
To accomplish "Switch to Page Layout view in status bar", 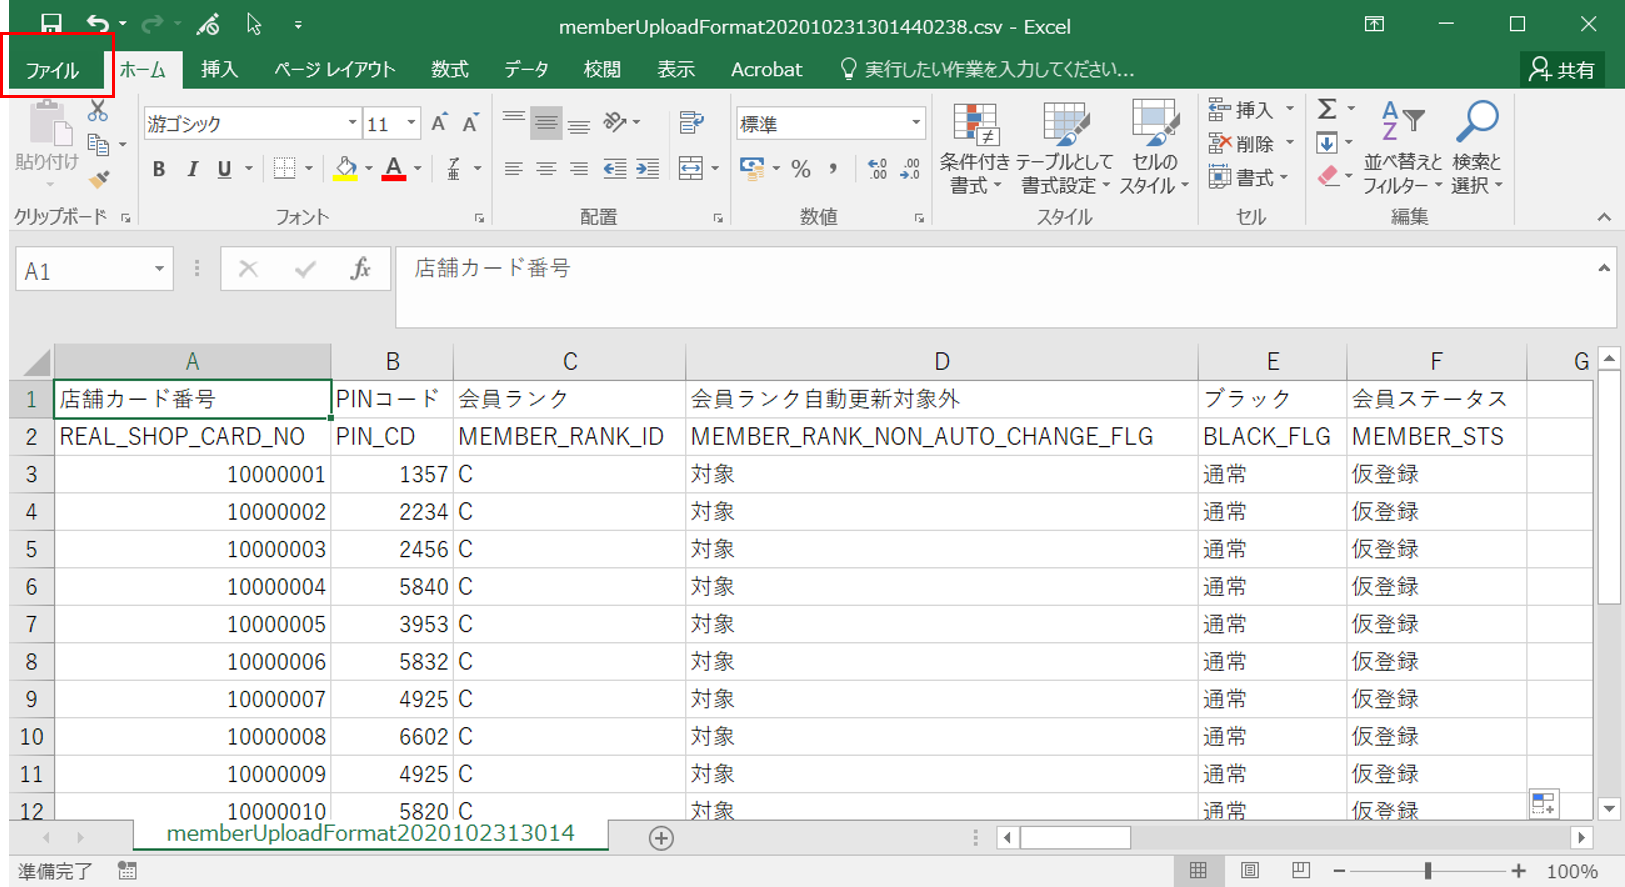I will [1249, 871].
